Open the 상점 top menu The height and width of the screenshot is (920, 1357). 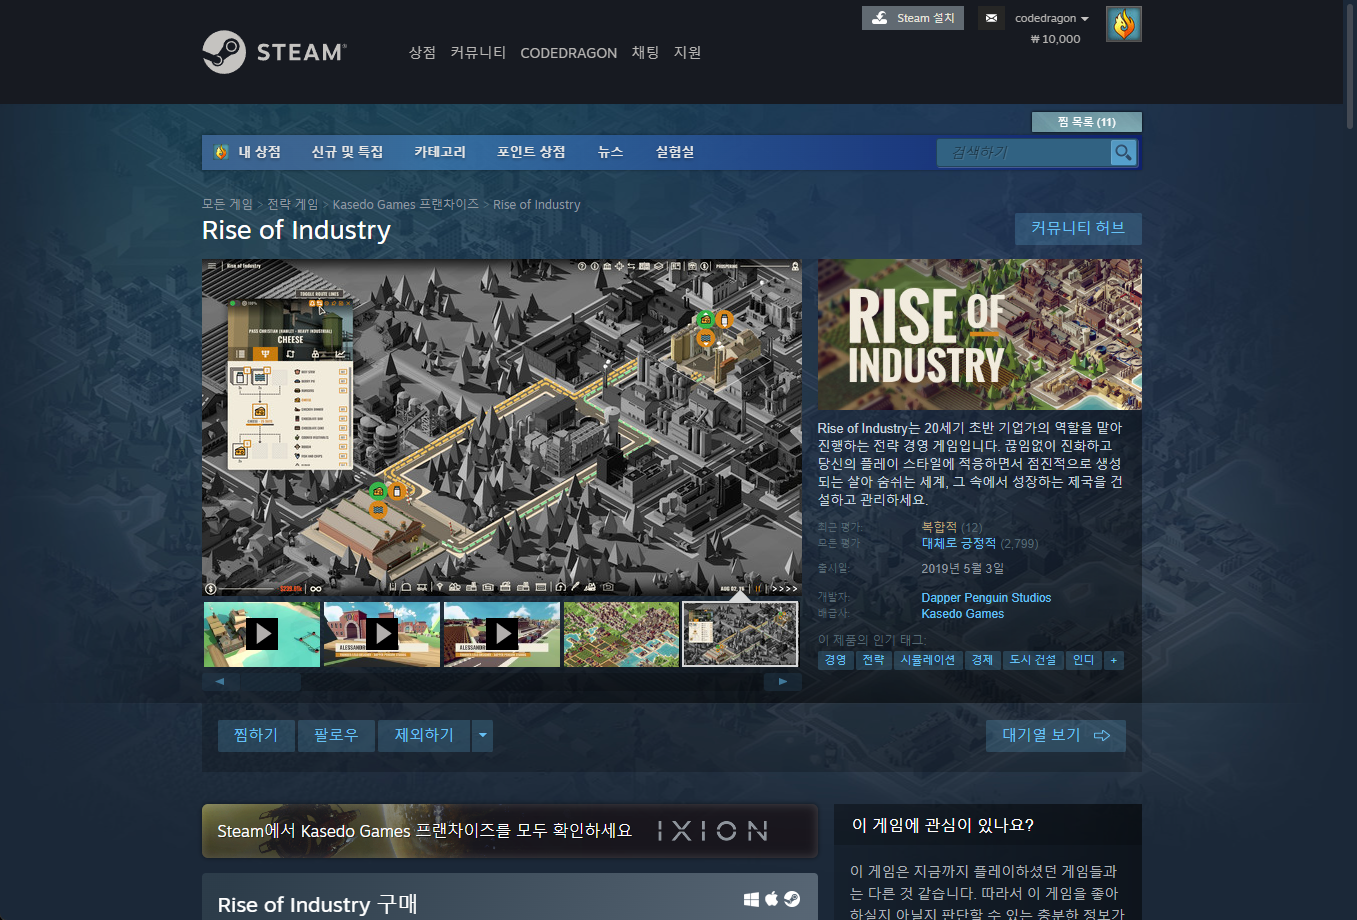(422, 52)
